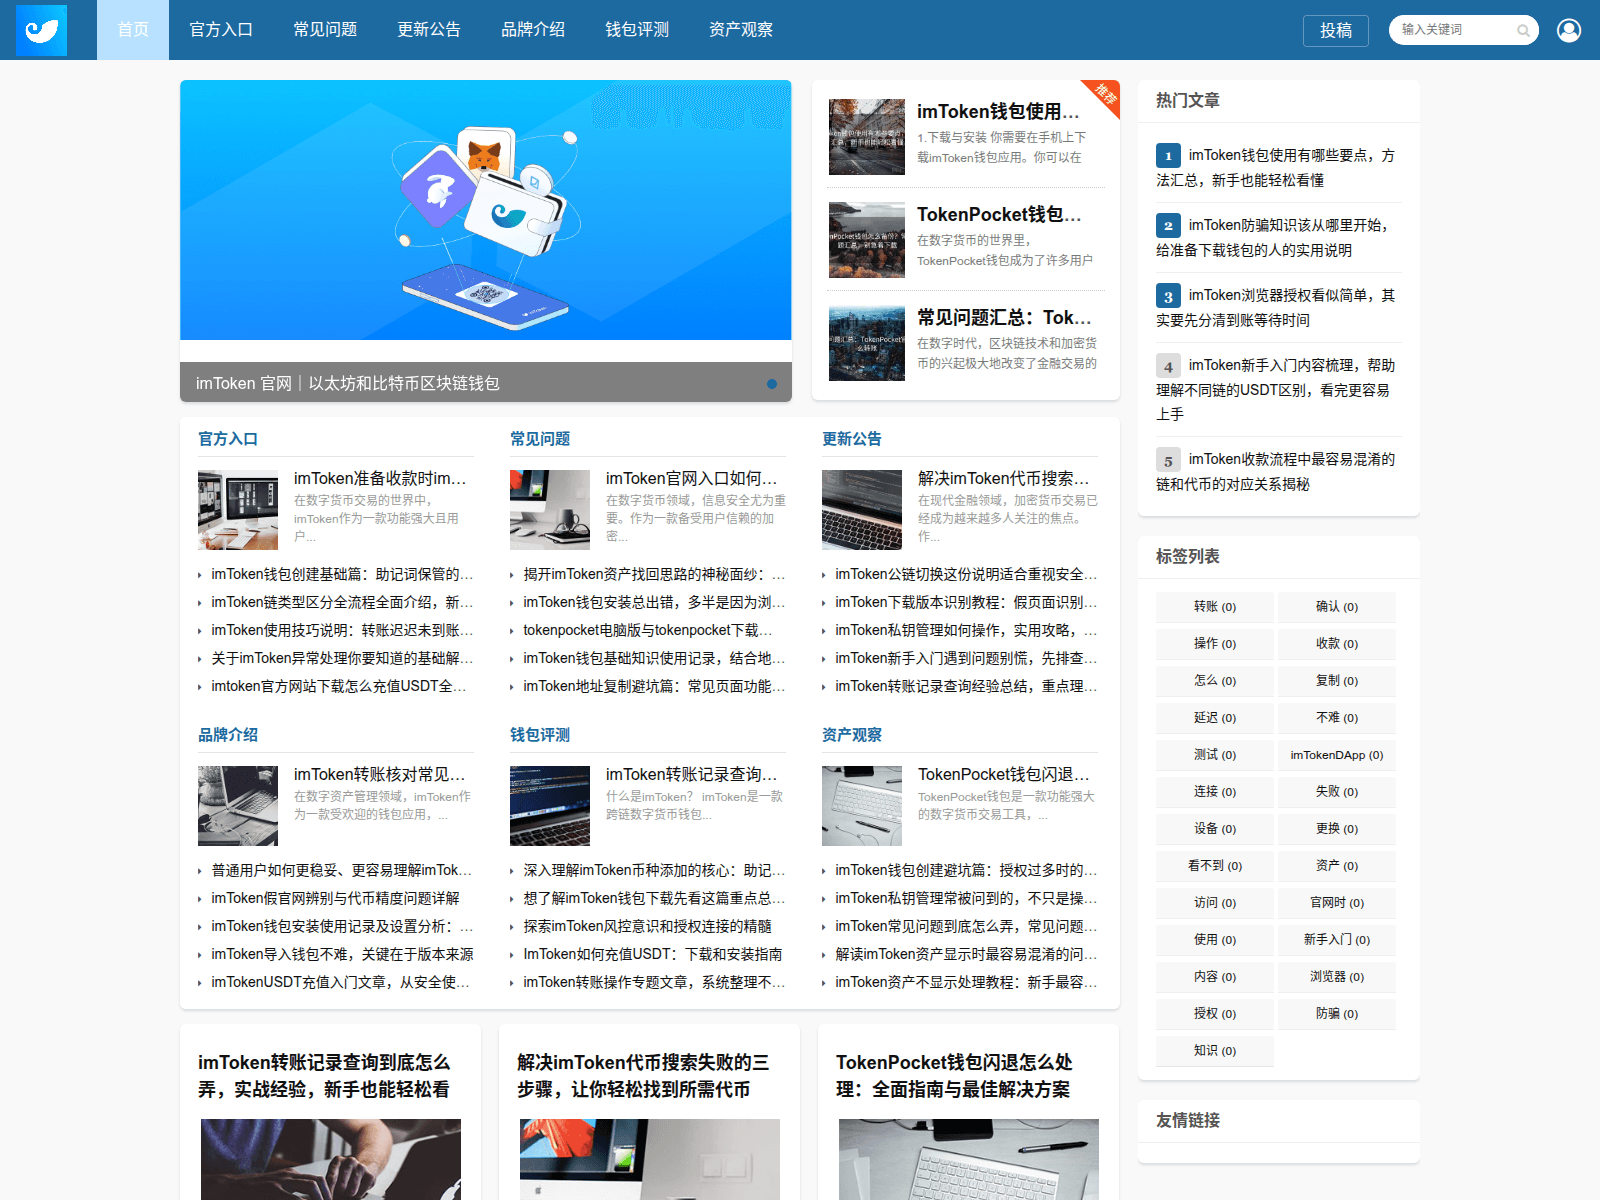1600x1200 pixels.
Task: Open 官方入口 nav item
Action: coord(221,30)
